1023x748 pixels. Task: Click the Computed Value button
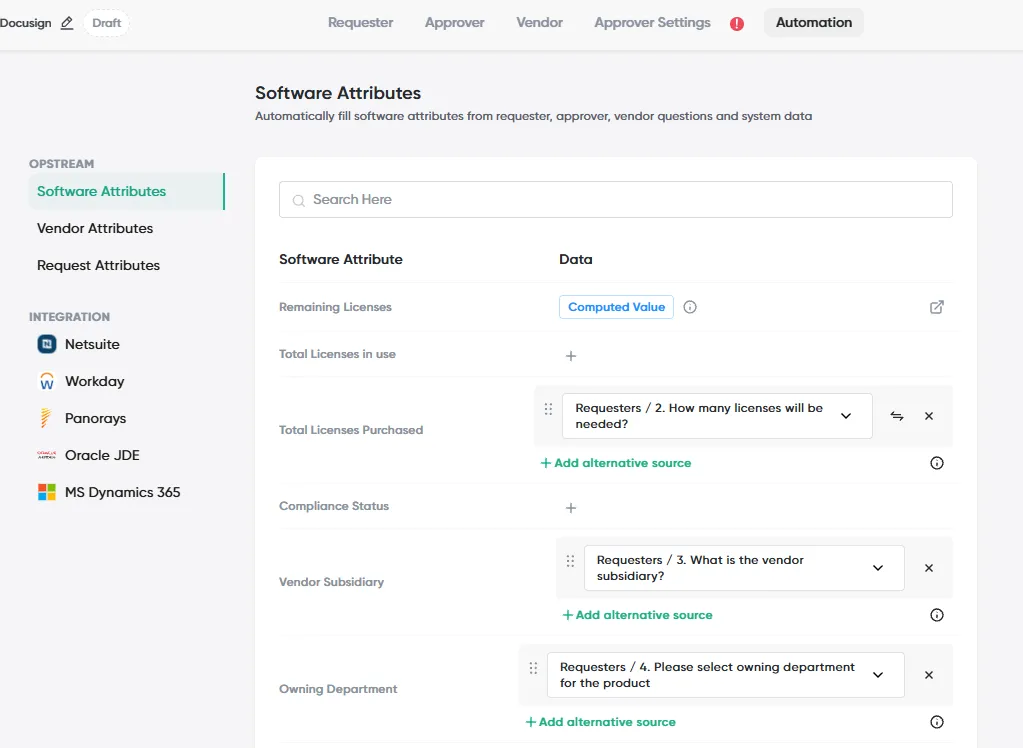tap(616, 307)
